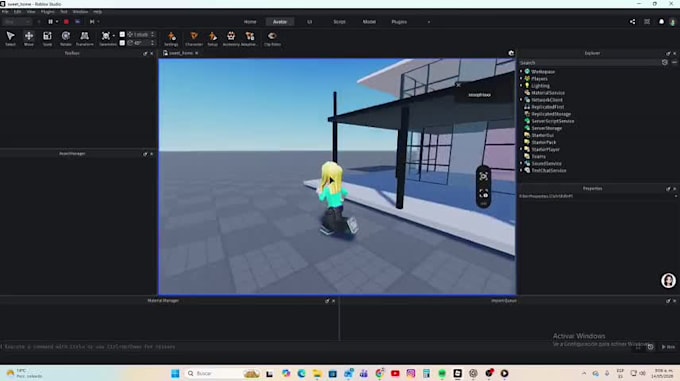Open the pause button dropdown arrow
Image resolution: width=680 pixels, height=381 pixels.
point(57,22)
